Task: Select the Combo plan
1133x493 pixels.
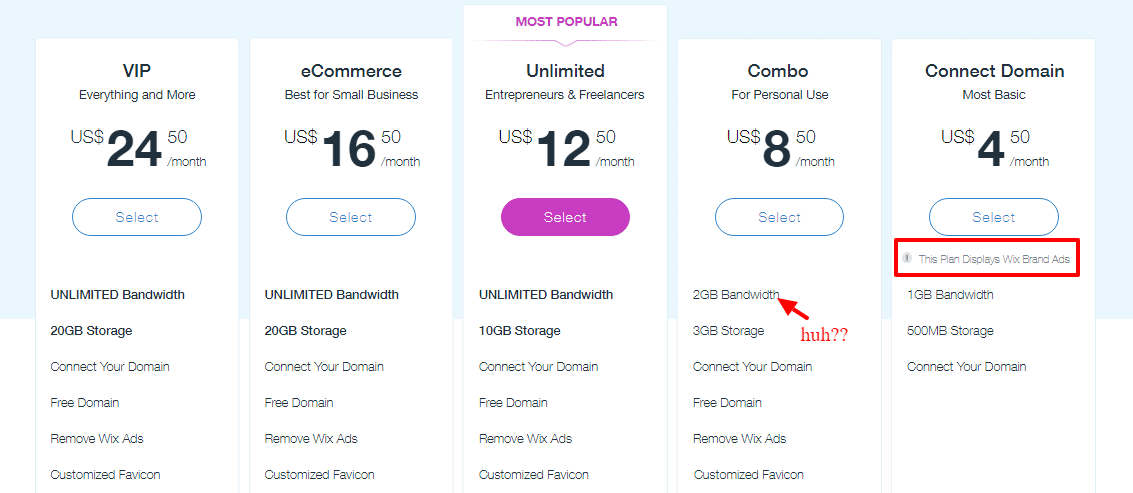Action: pos(780,217)
